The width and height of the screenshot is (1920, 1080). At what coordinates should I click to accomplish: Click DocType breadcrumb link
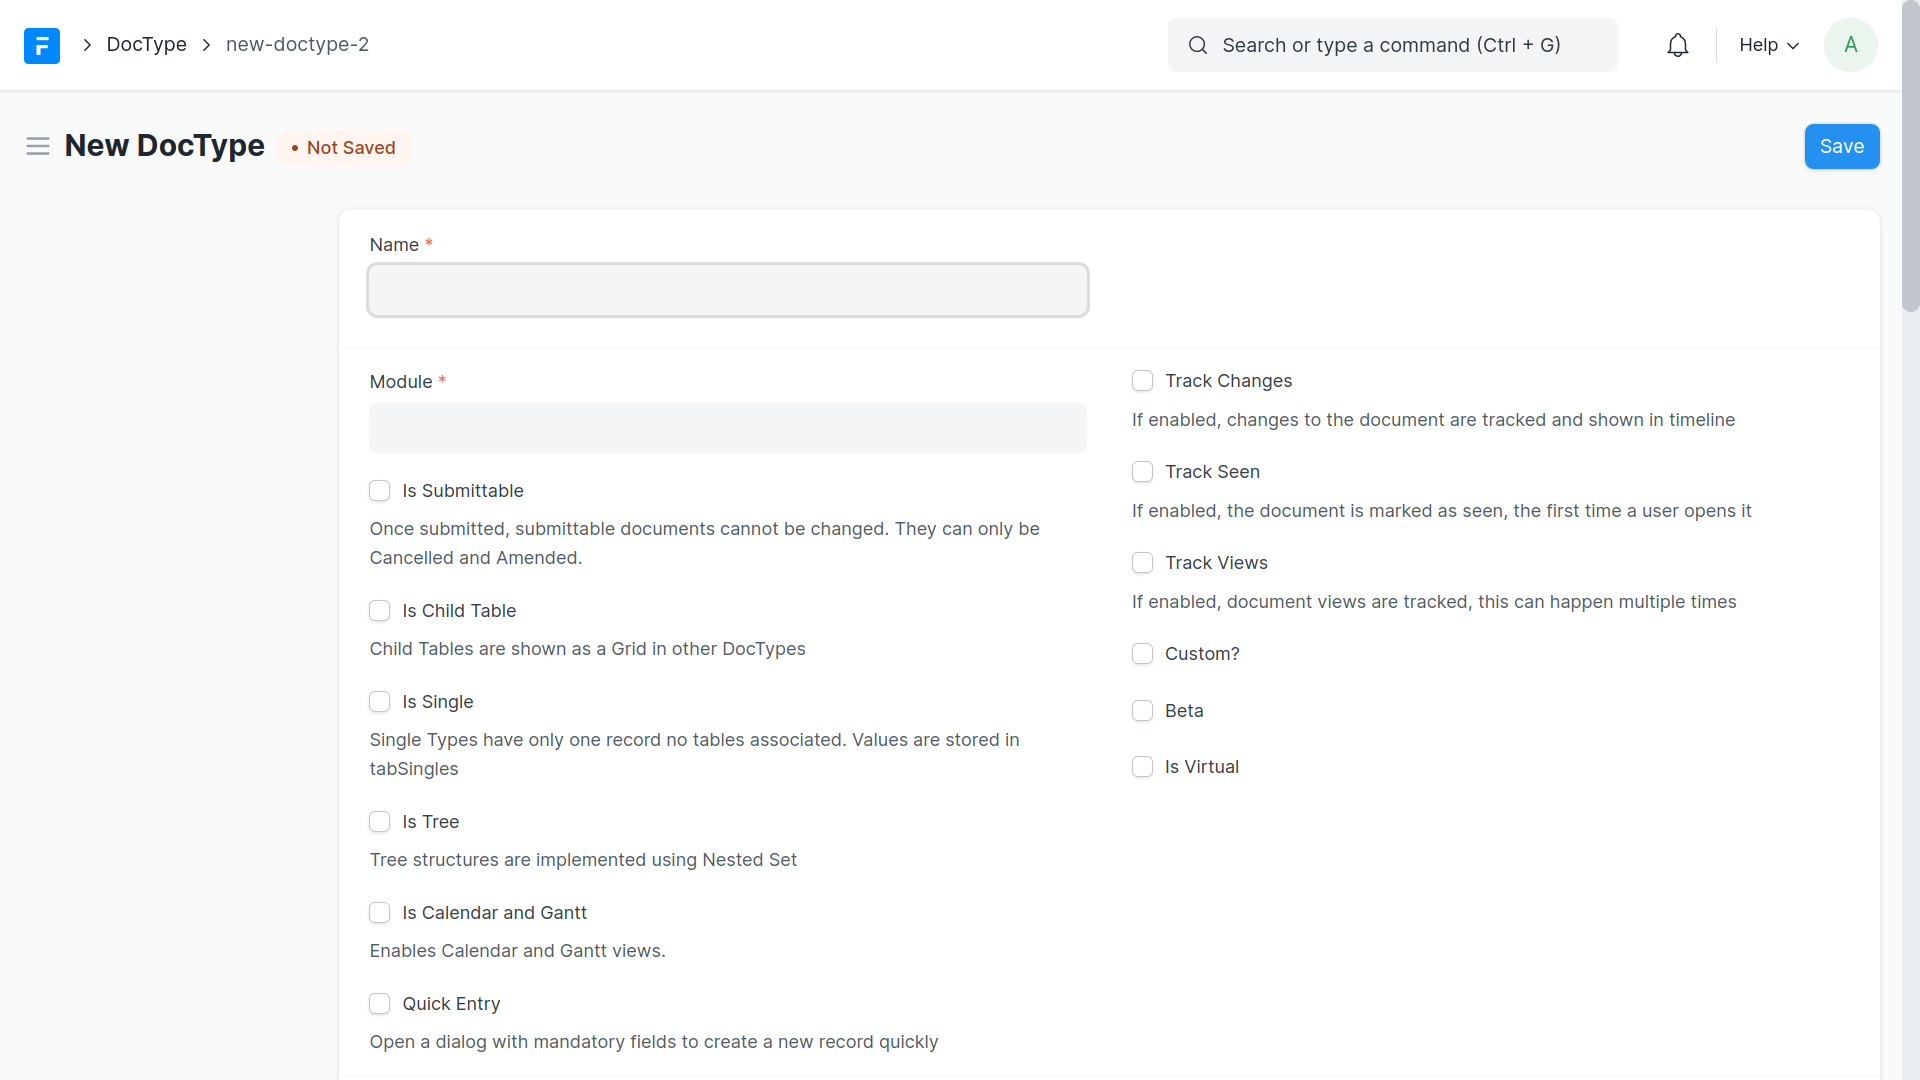click(146, 45)
